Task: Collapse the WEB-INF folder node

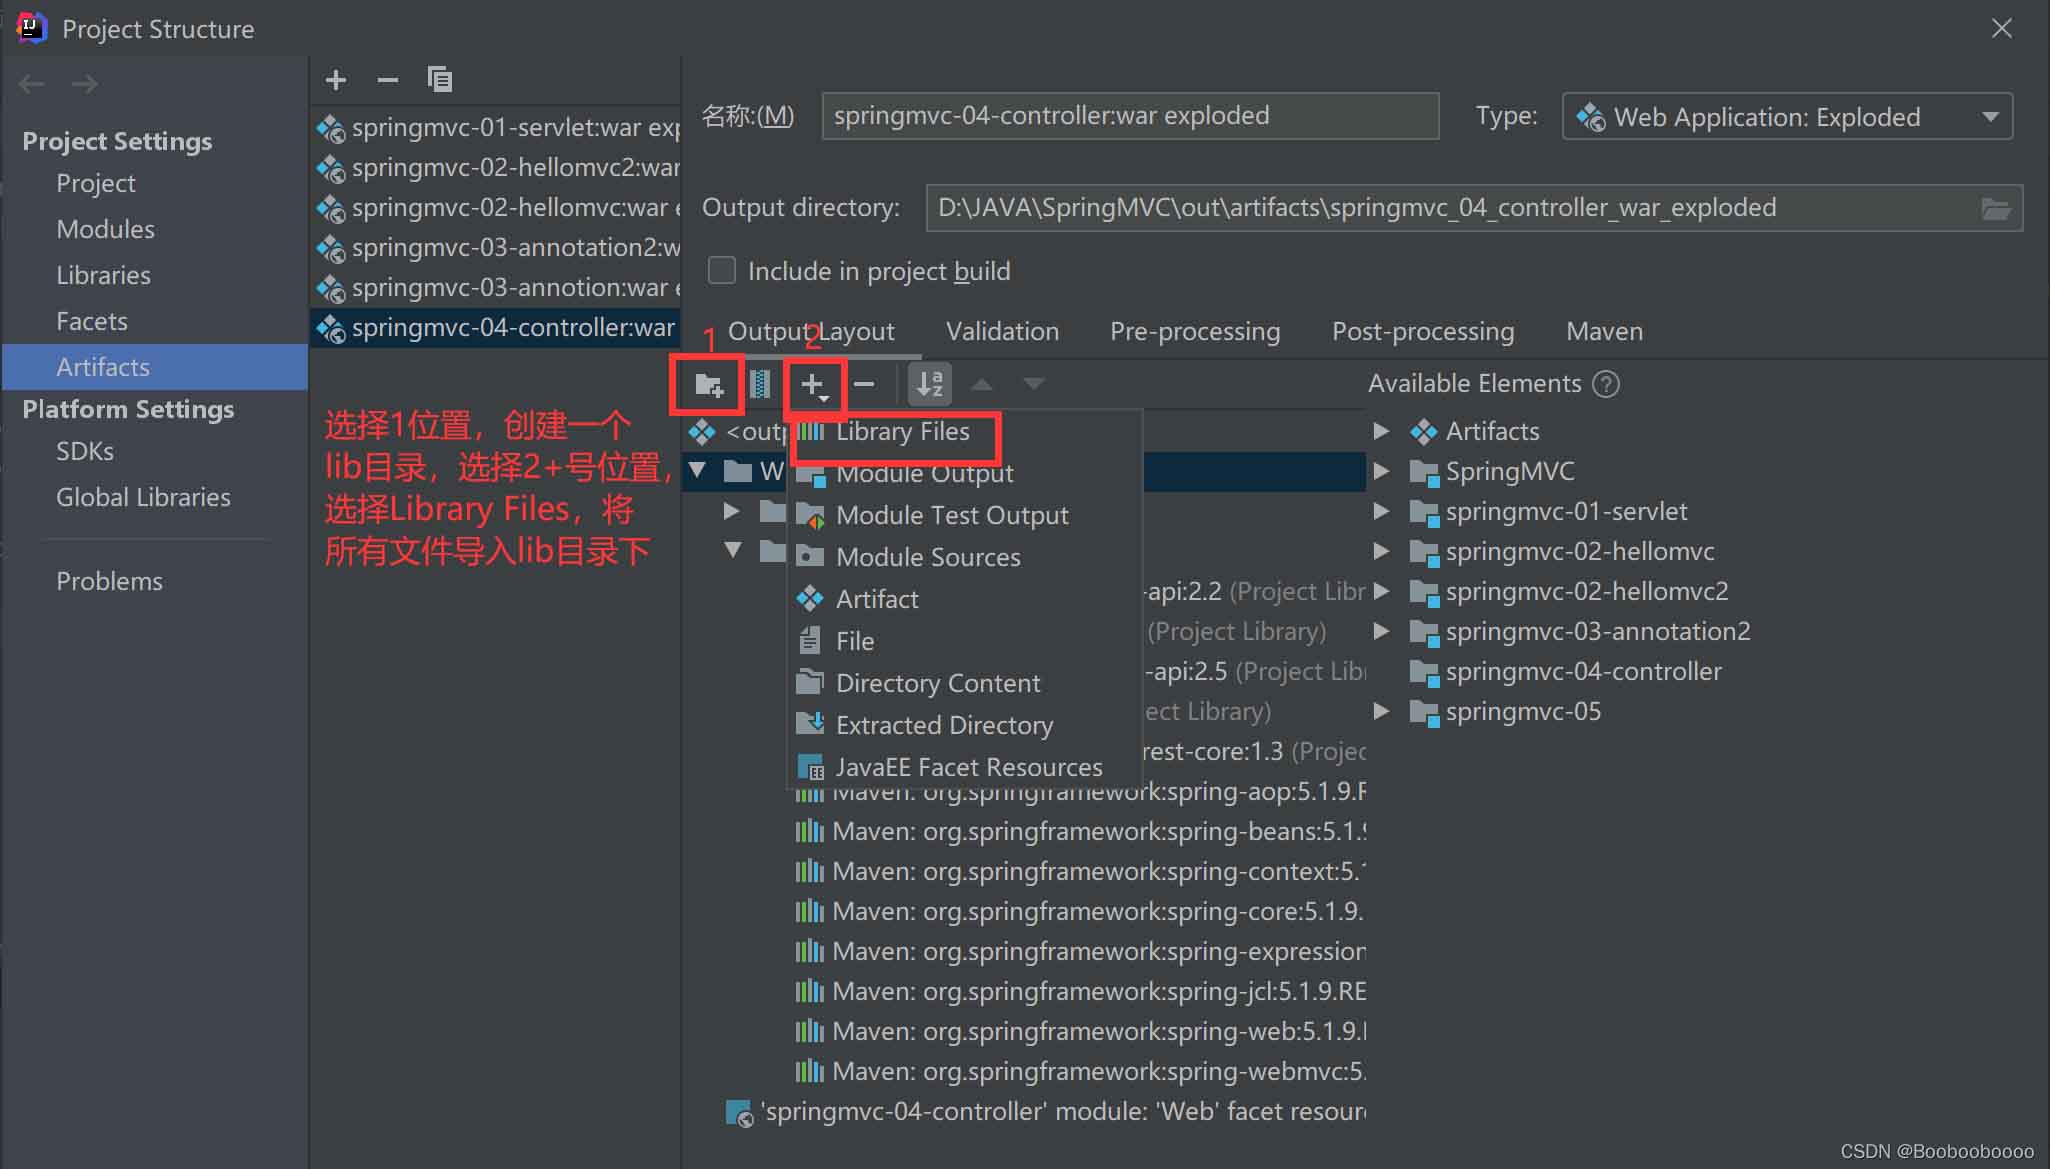Action: (698, 470)
